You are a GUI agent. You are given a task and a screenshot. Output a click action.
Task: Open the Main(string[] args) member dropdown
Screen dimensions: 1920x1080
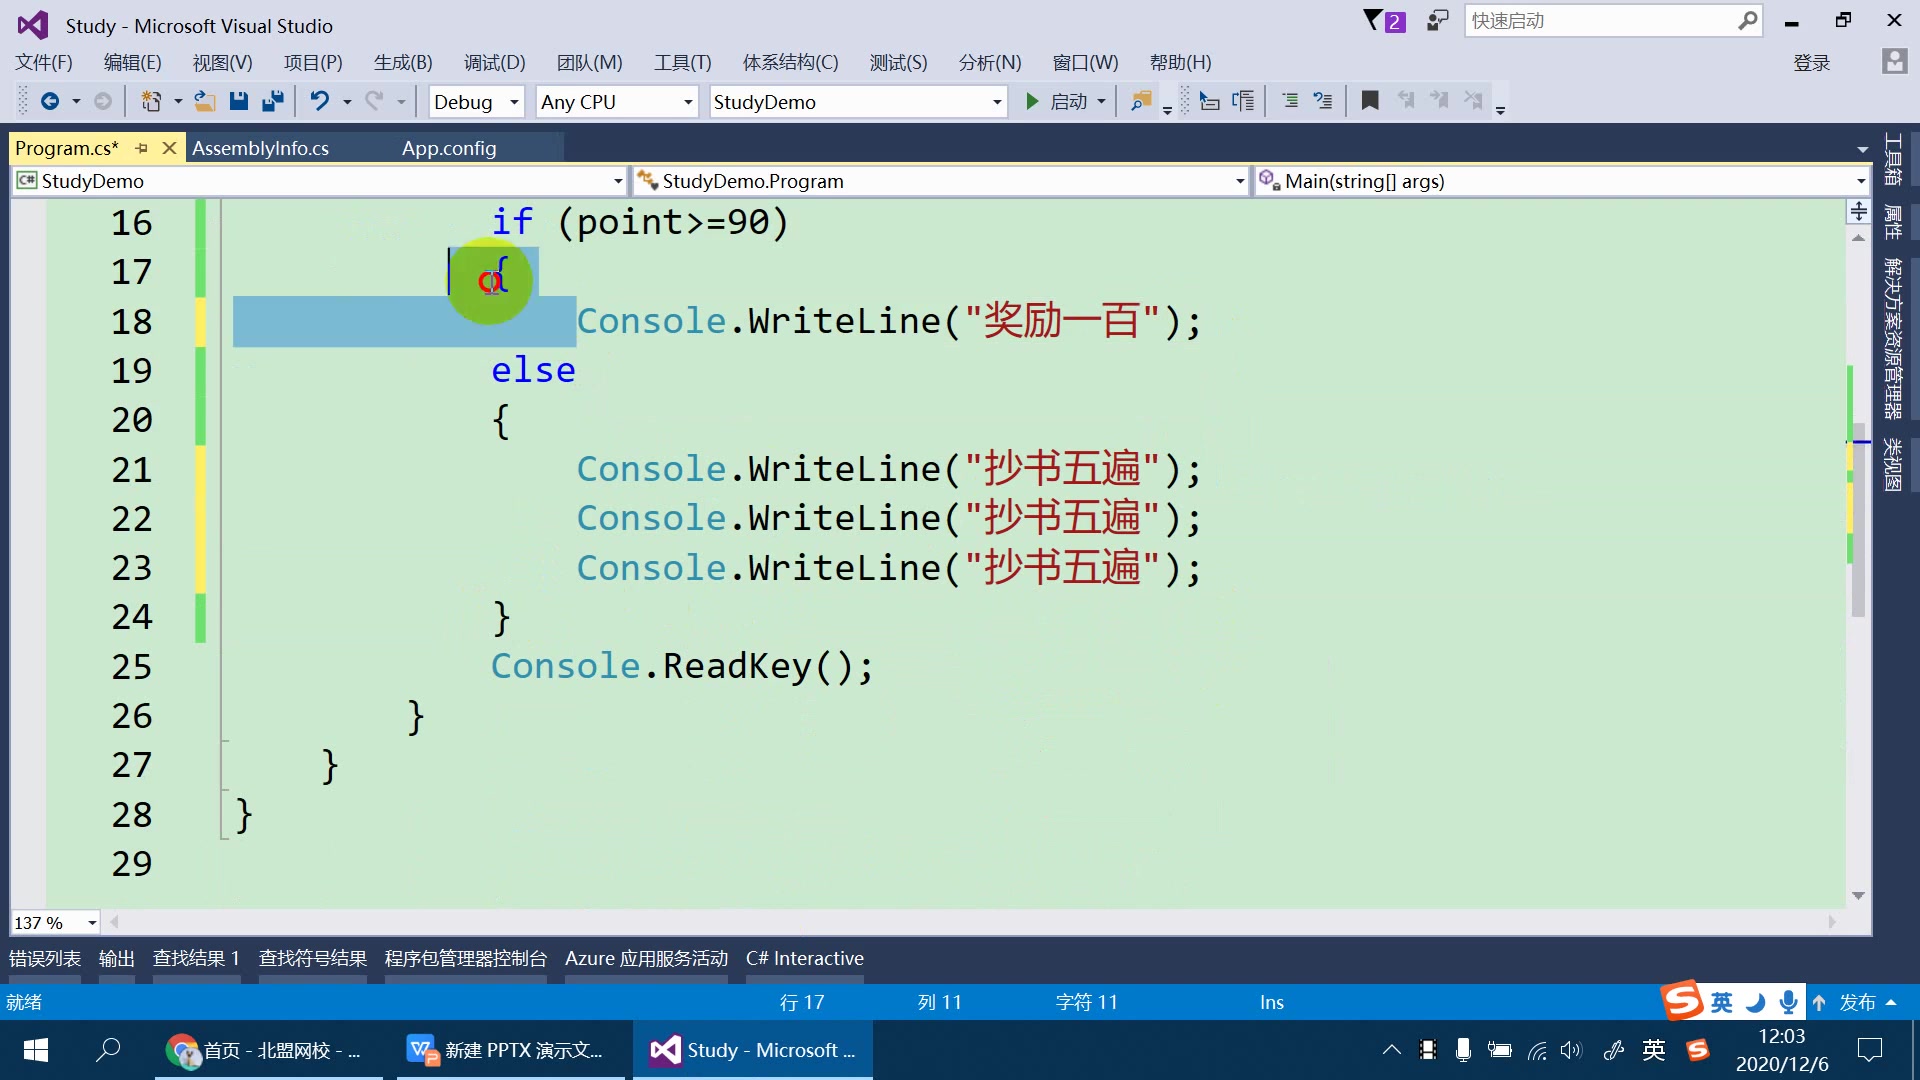(x=1563, y=181)
